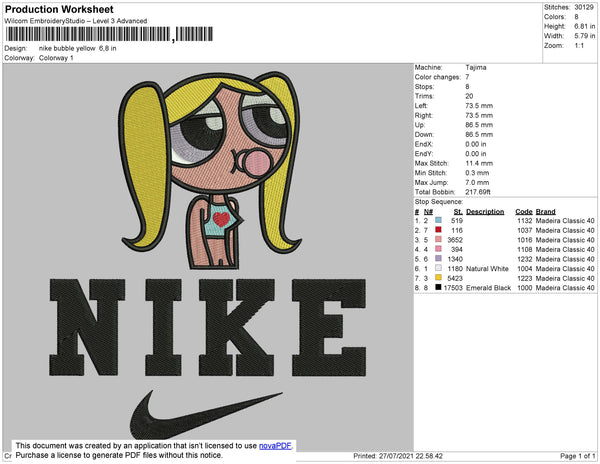Click the Max Stitch value '11.4 mm'
The image size is (600, 464).
[479, 163]
